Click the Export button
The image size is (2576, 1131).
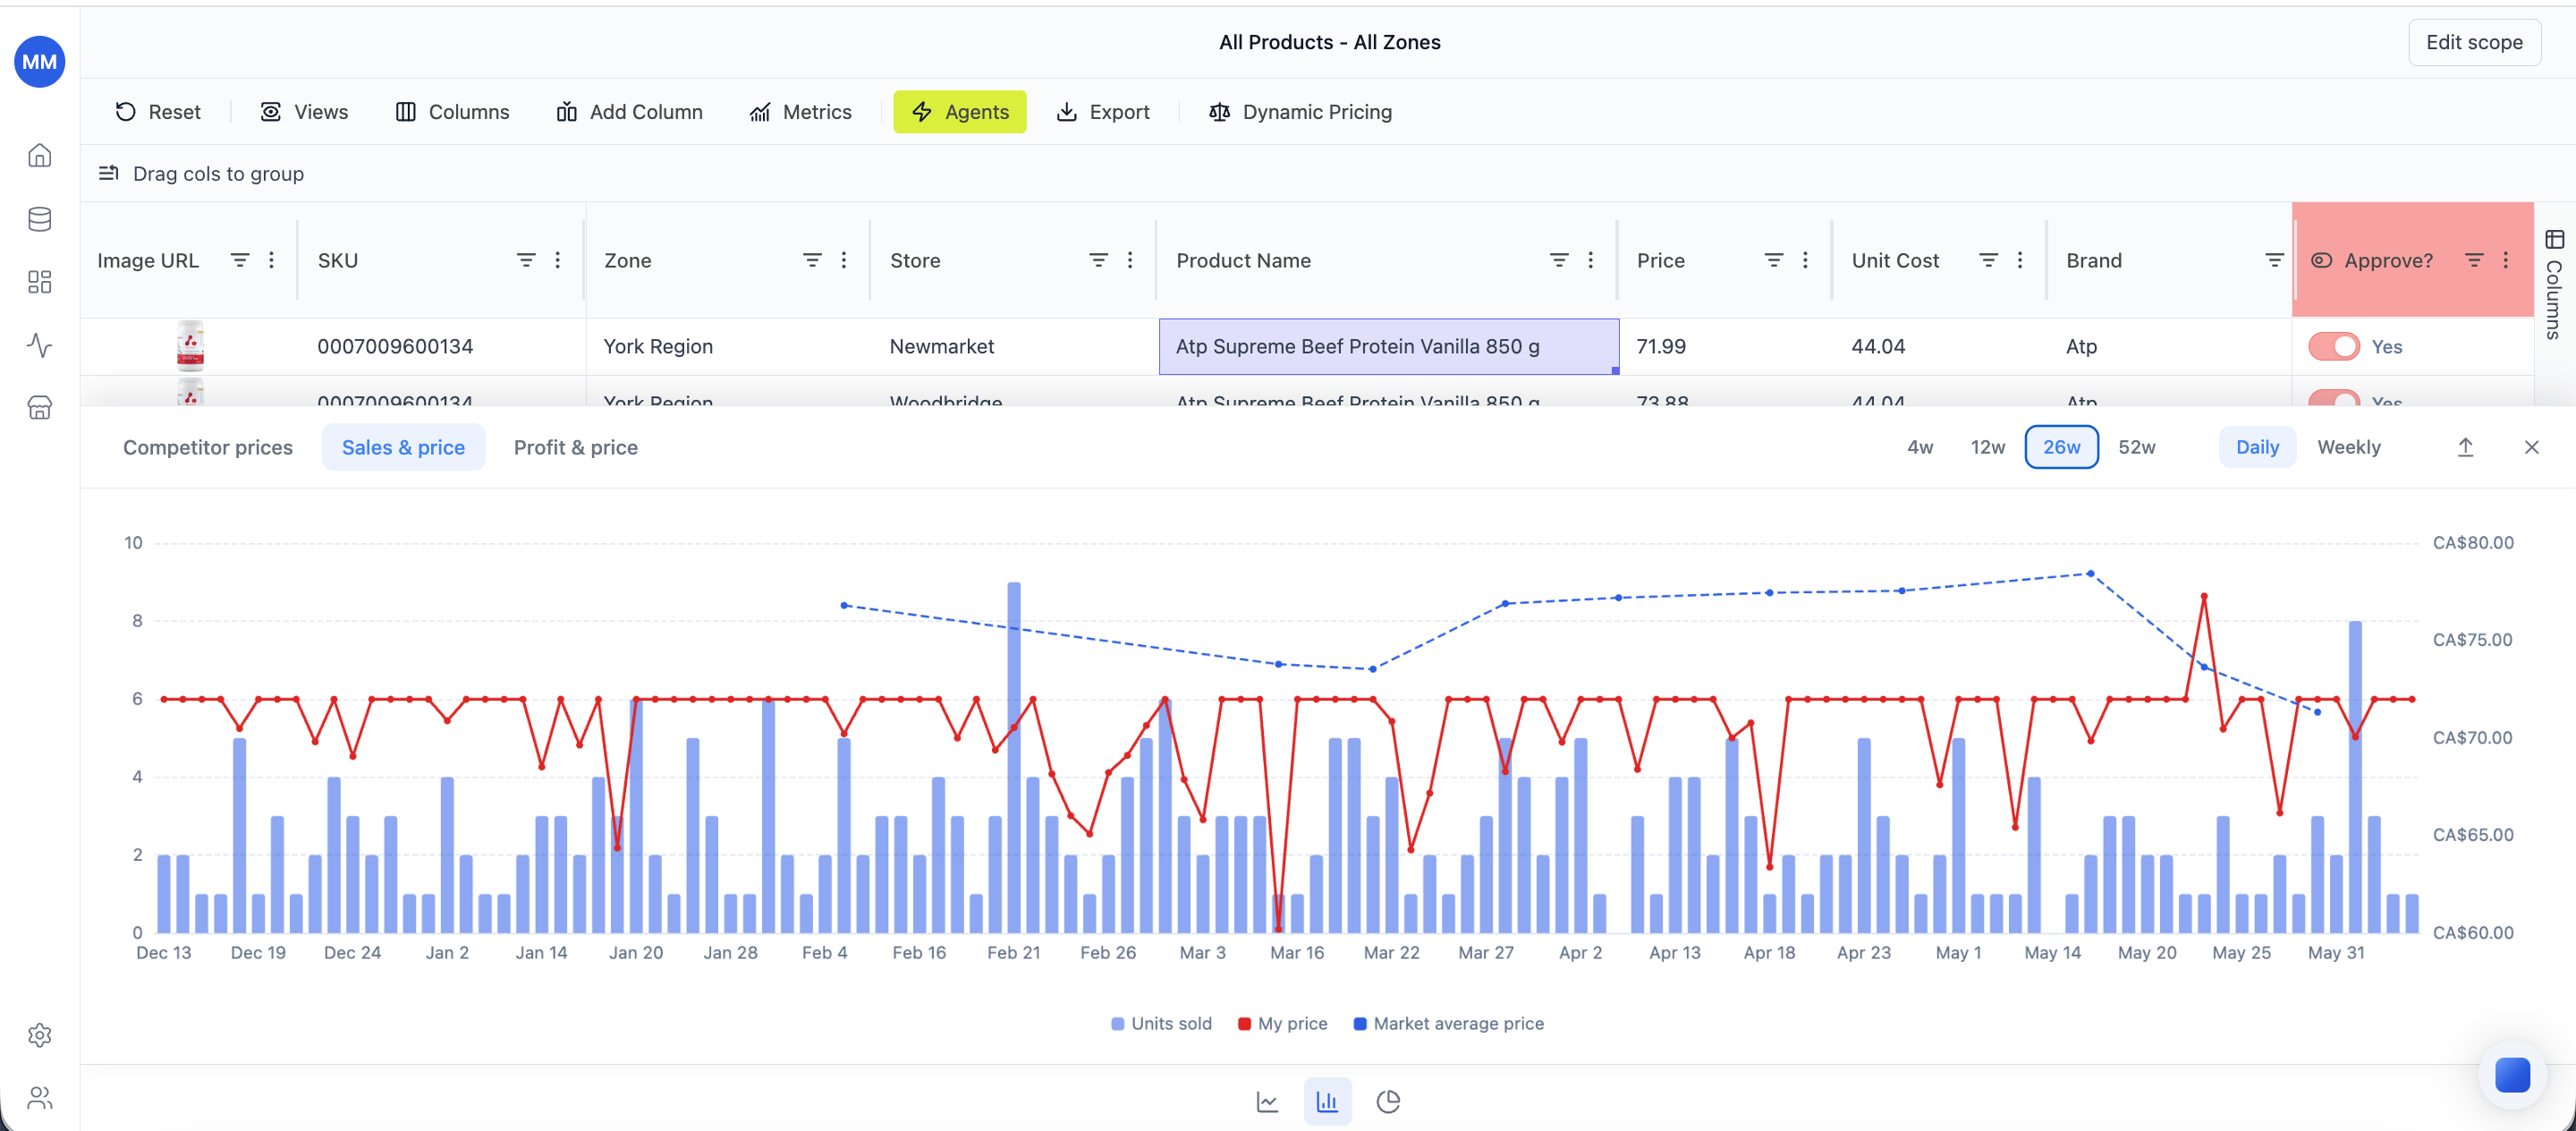[x=1102, y=112]
